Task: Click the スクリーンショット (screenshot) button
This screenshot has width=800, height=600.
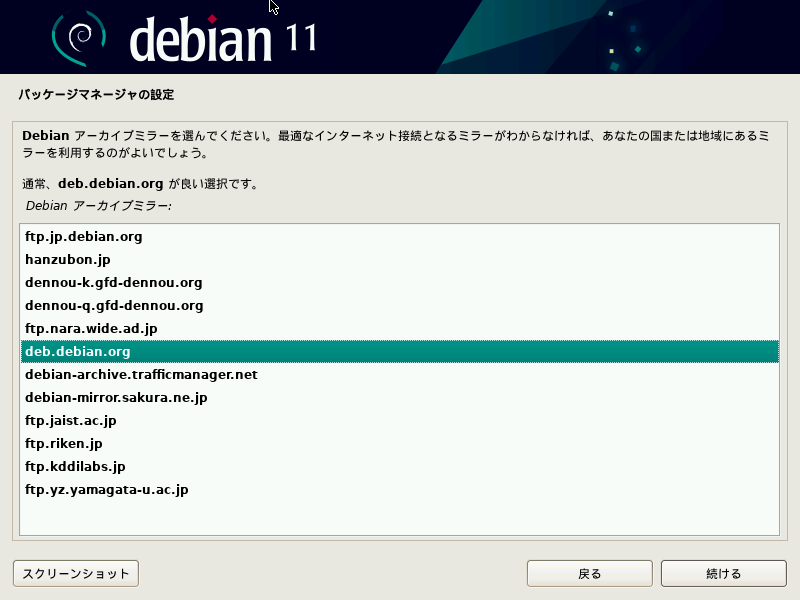Action: (76, 573)
